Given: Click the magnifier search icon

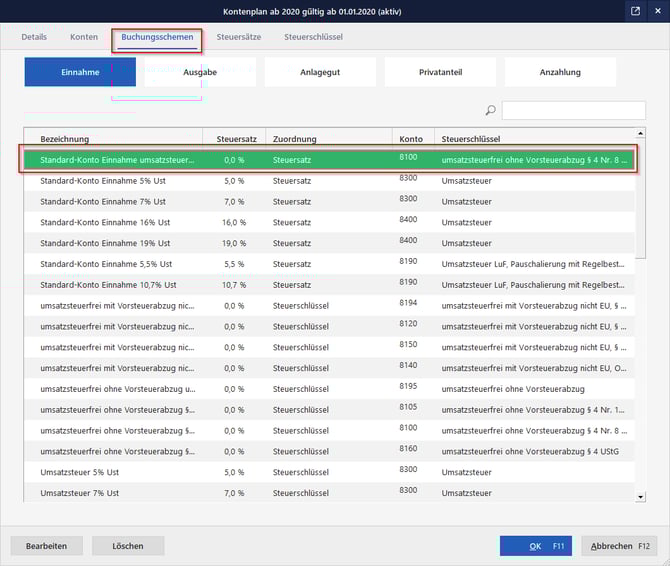Looking at the screenshot, I should [x=491, y=110].
